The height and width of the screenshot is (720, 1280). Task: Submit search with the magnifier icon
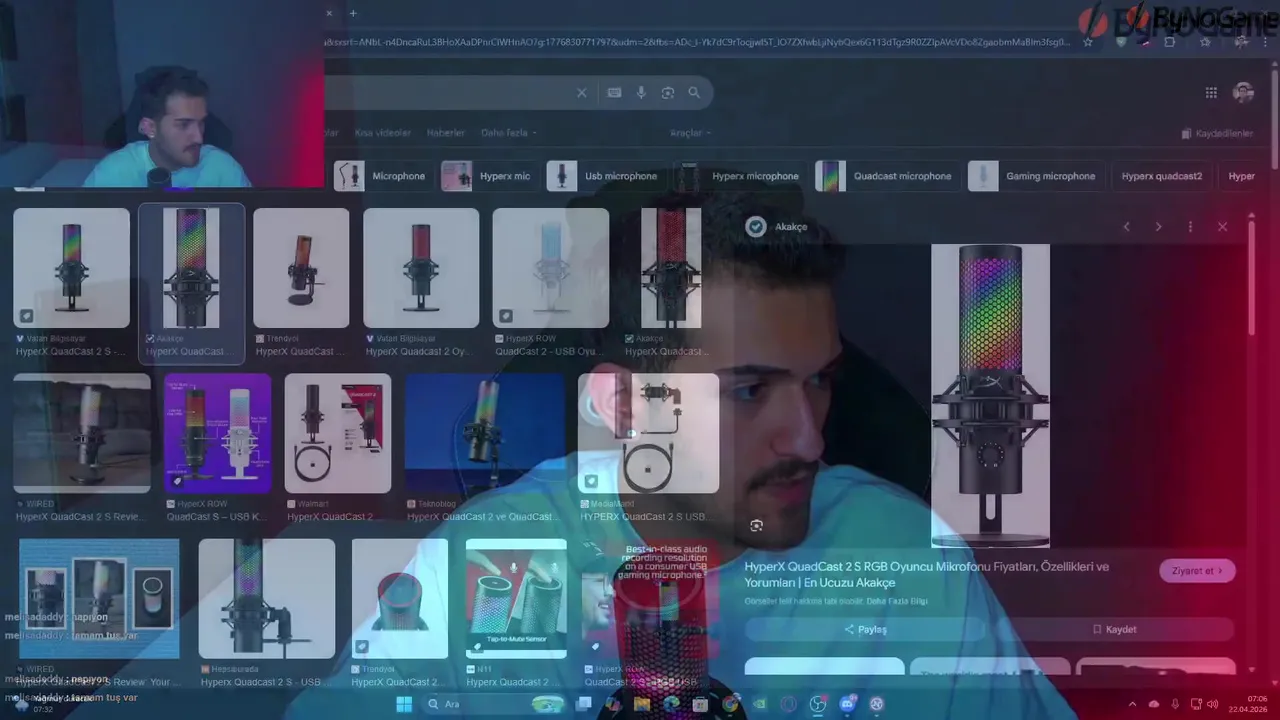(x=694, y=93)
